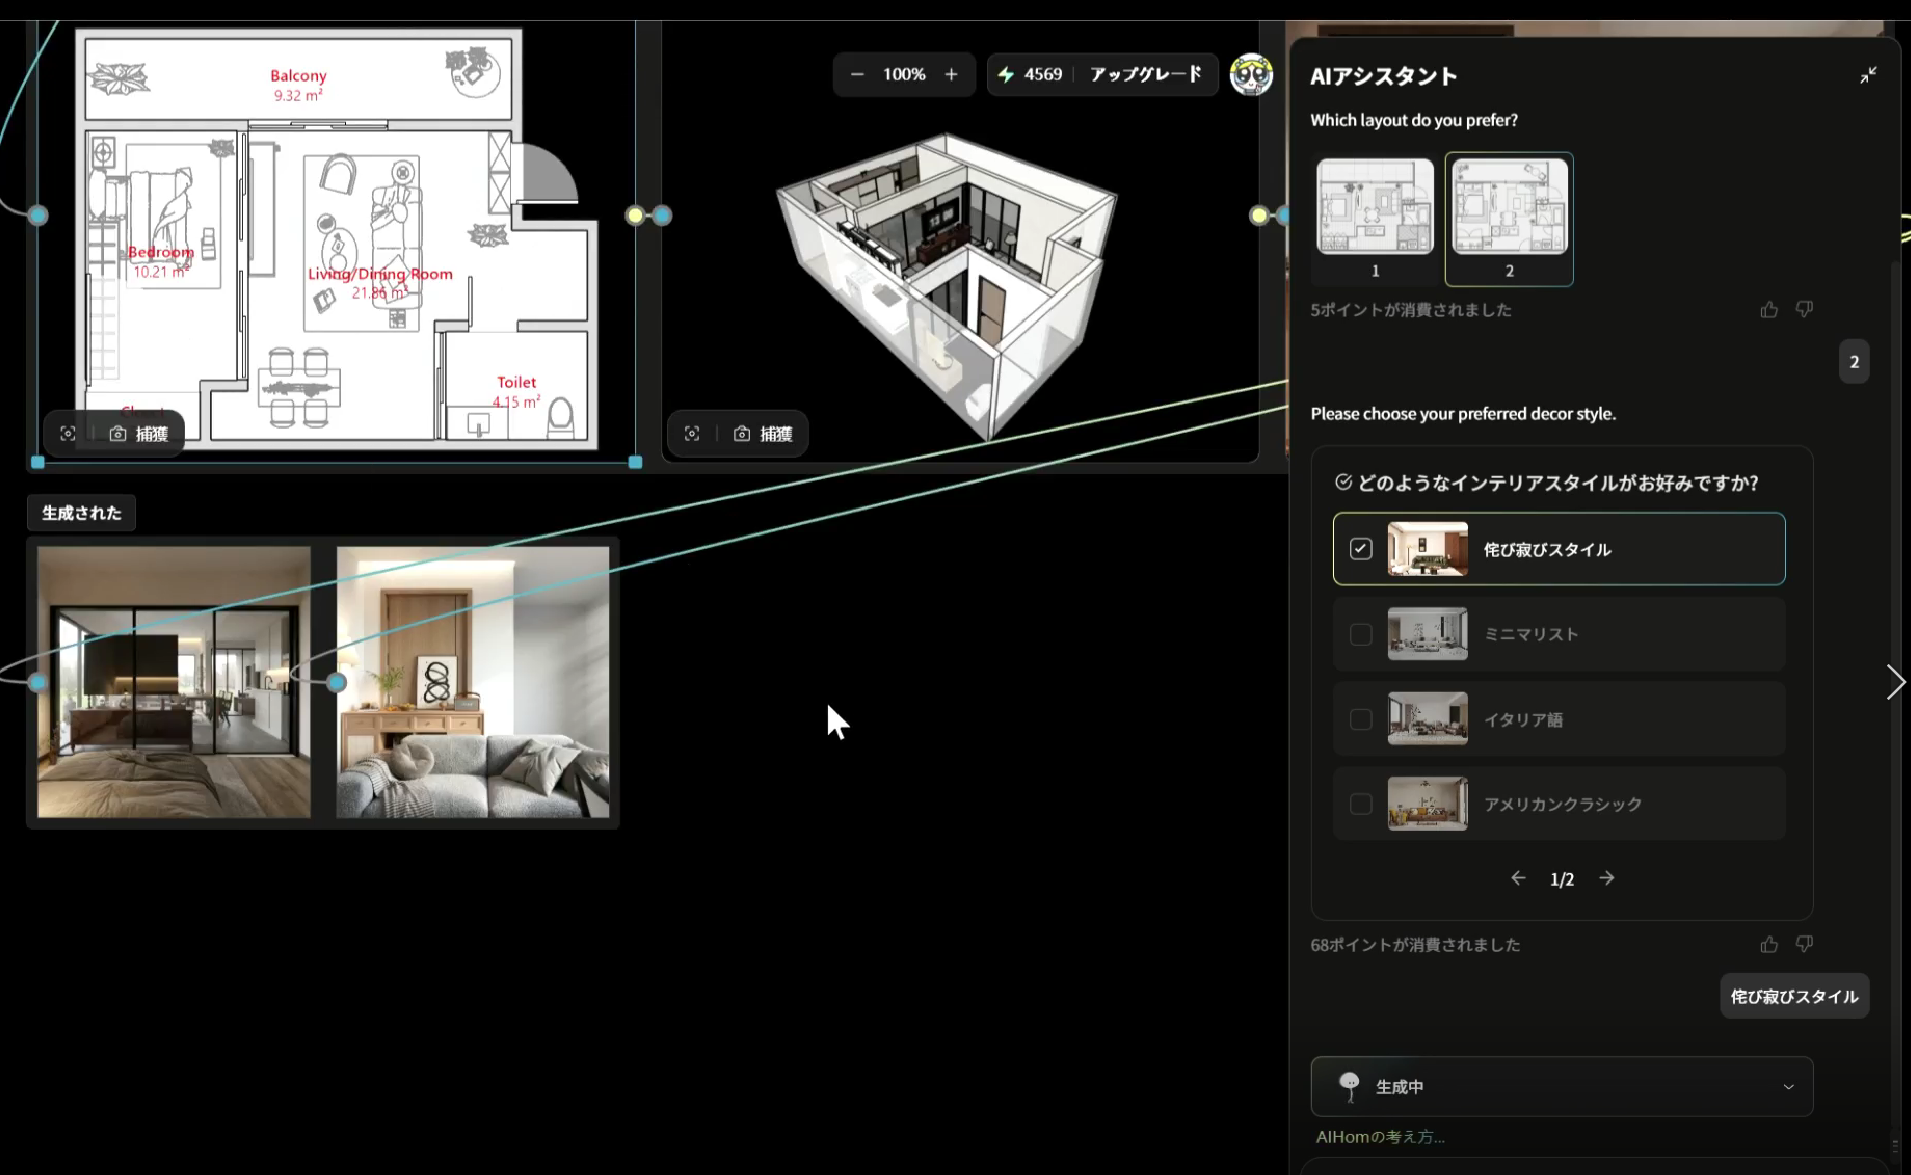Select layout thumbnail 2
Screen dimensions: 1911x1175
[x=1509, y=219]
